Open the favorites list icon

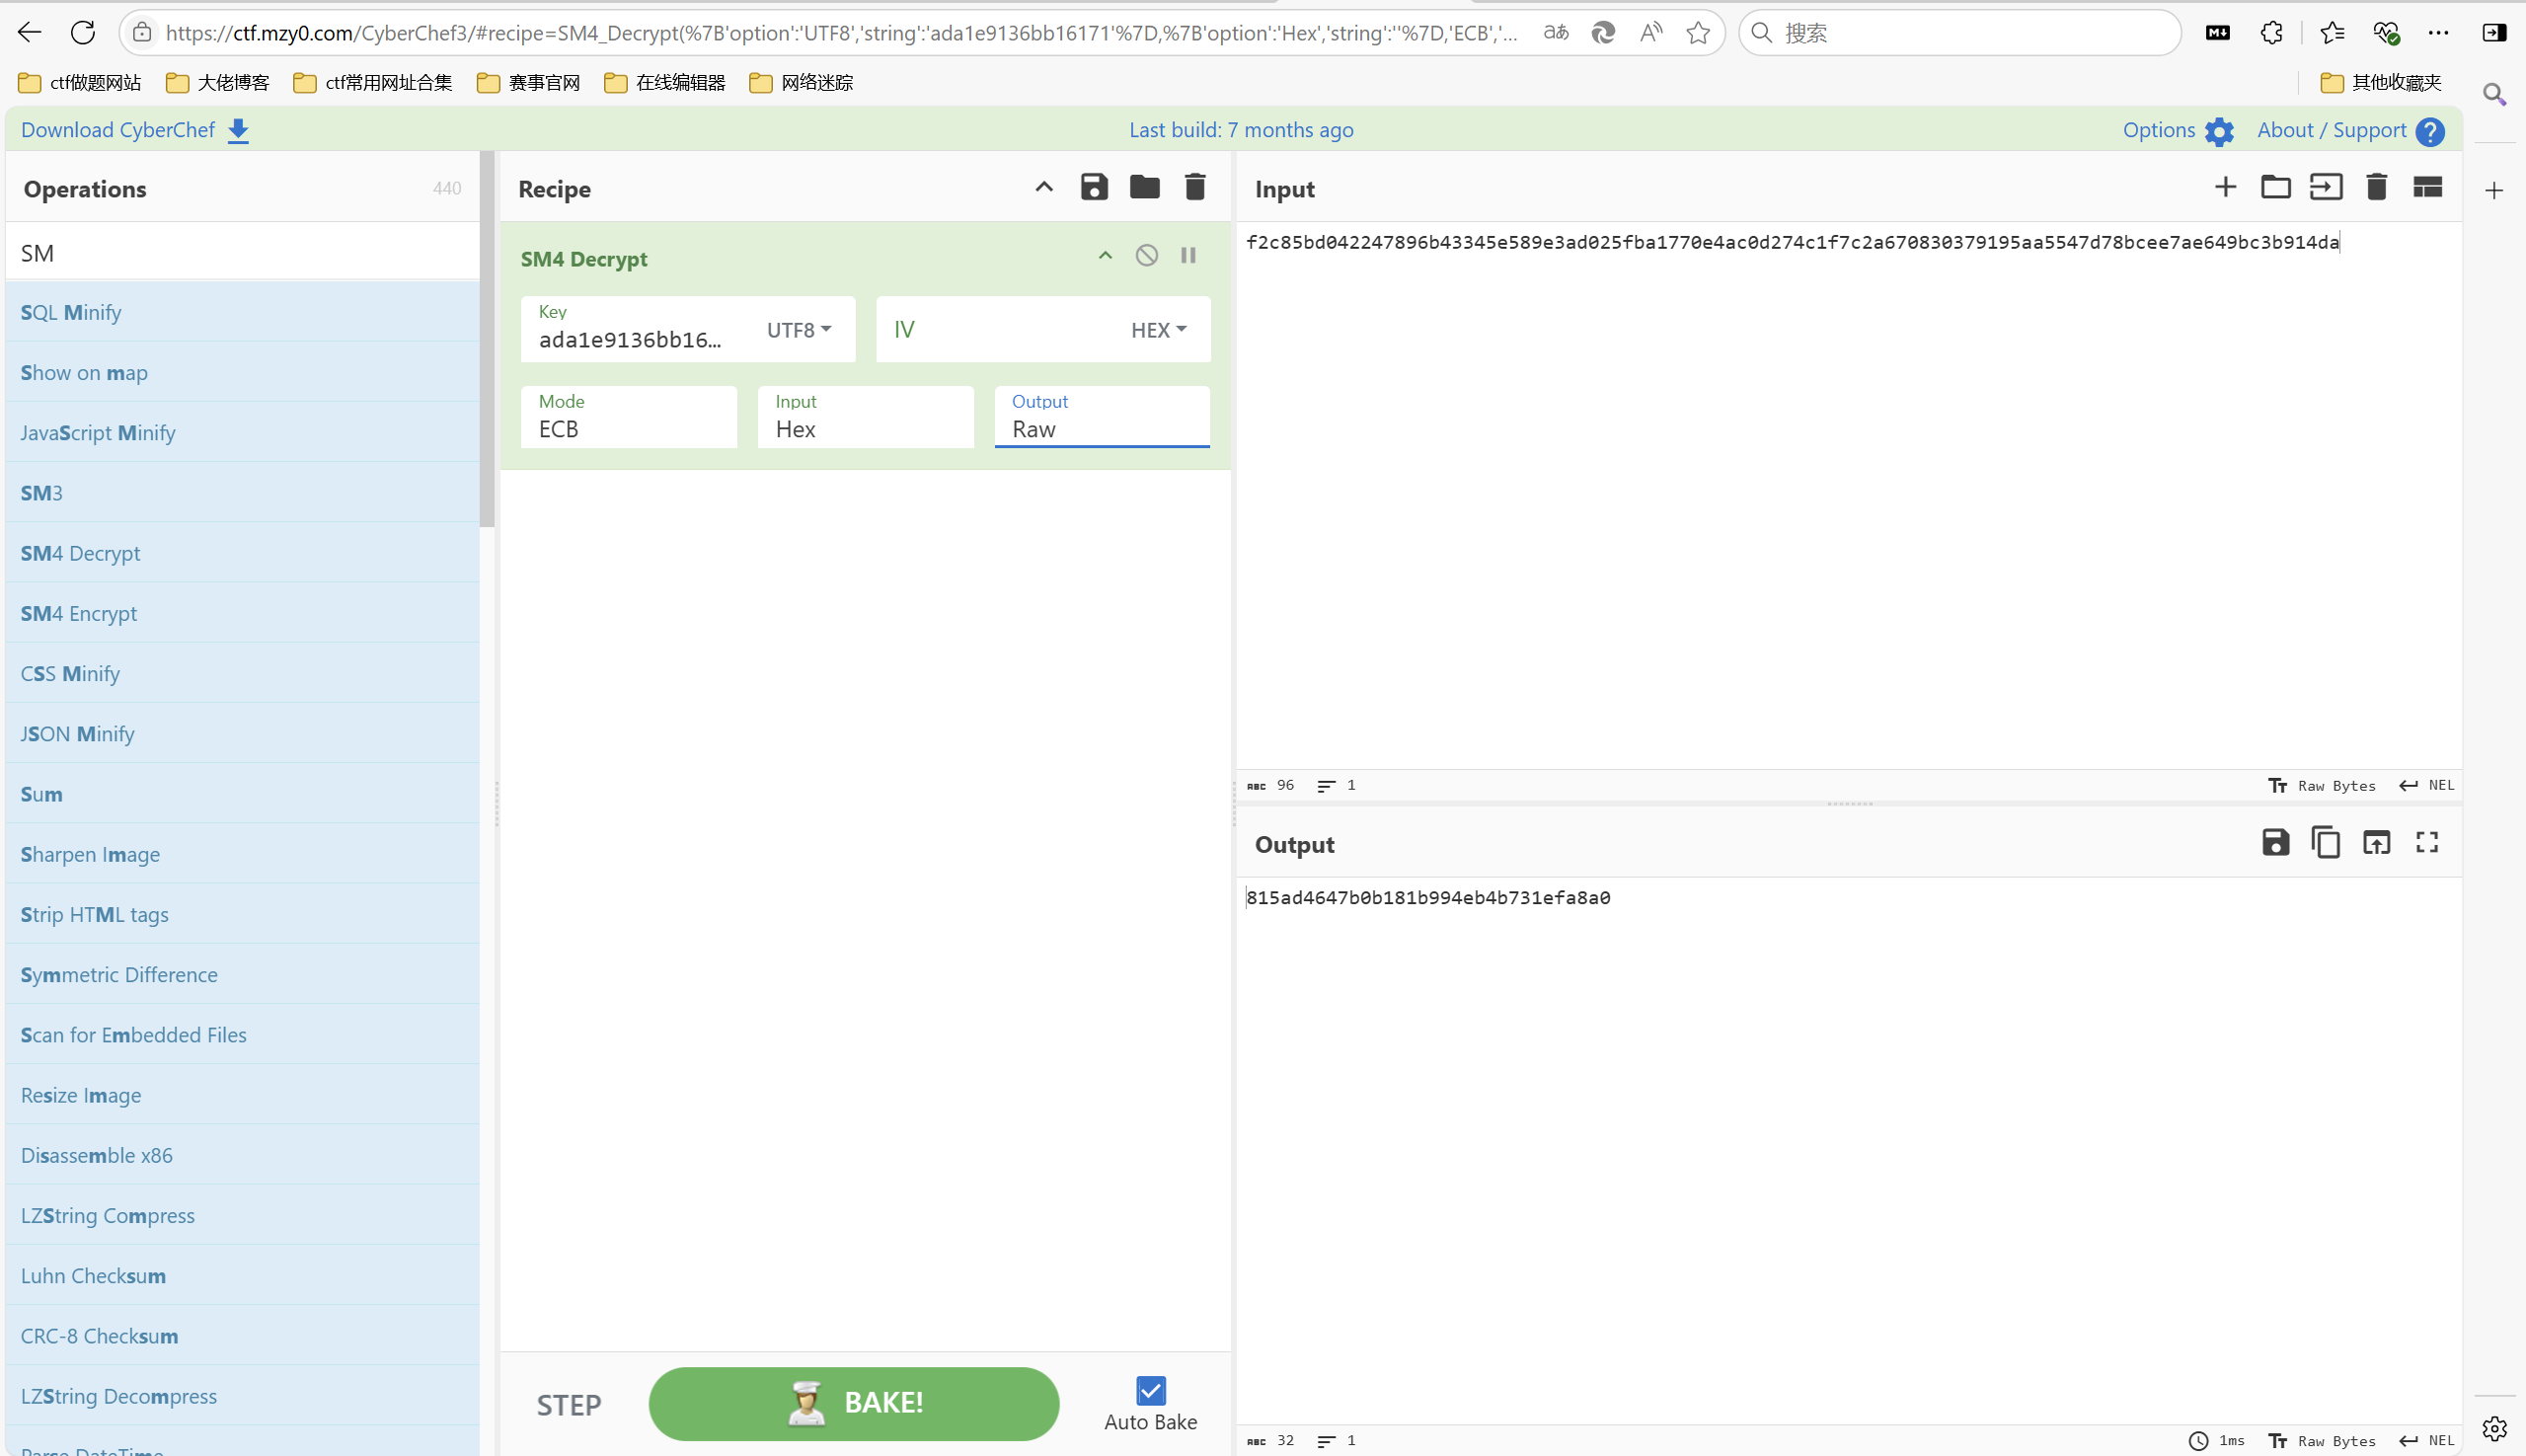(x=2332, y=33)
